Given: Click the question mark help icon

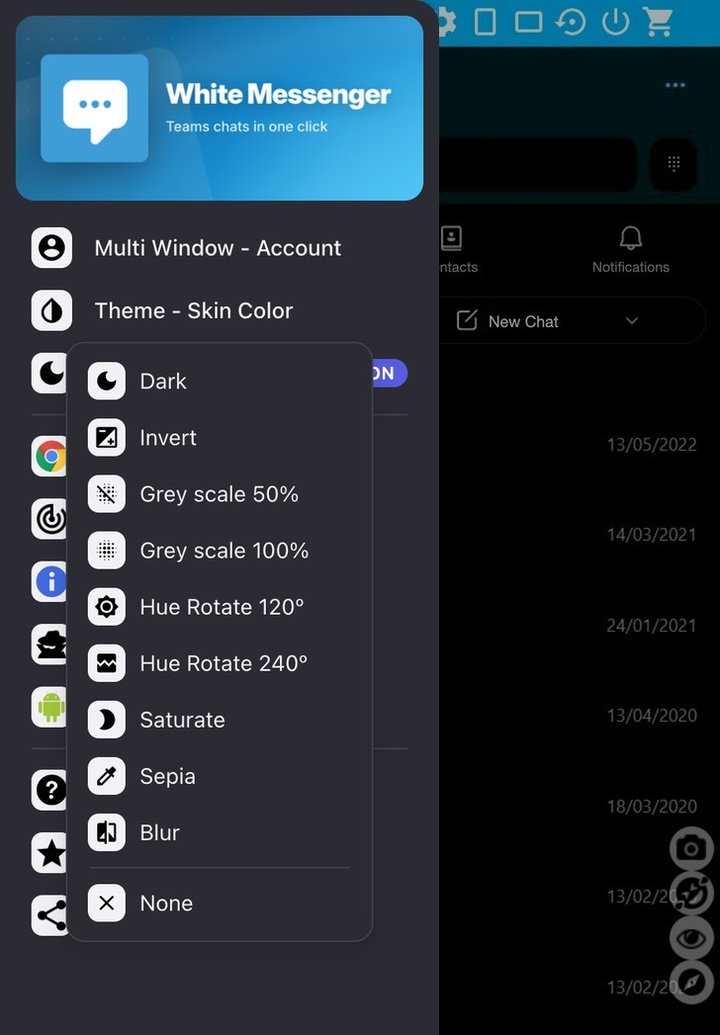Looking at the screenshot, I should click(x=49, y=790).
